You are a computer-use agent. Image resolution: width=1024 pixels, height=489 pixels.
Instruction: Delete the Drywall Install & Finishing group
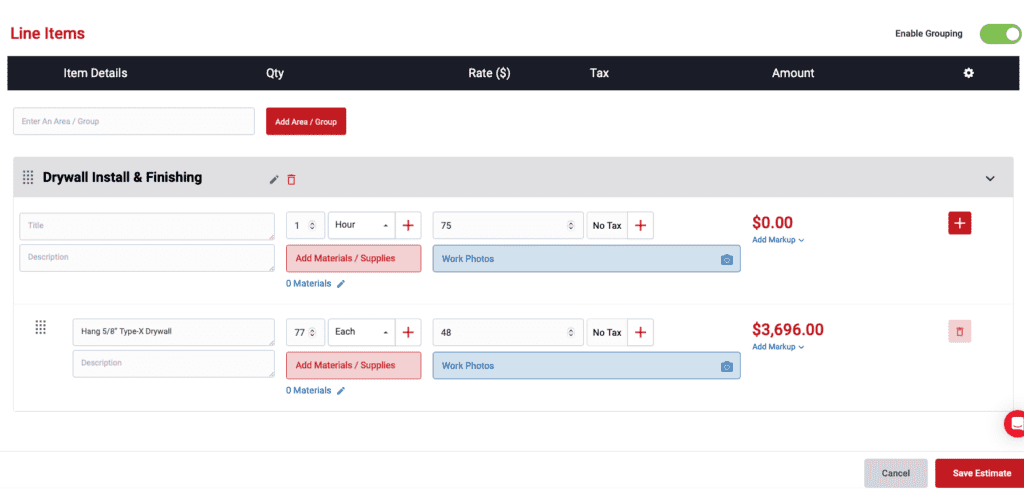[x=292, y=179]
